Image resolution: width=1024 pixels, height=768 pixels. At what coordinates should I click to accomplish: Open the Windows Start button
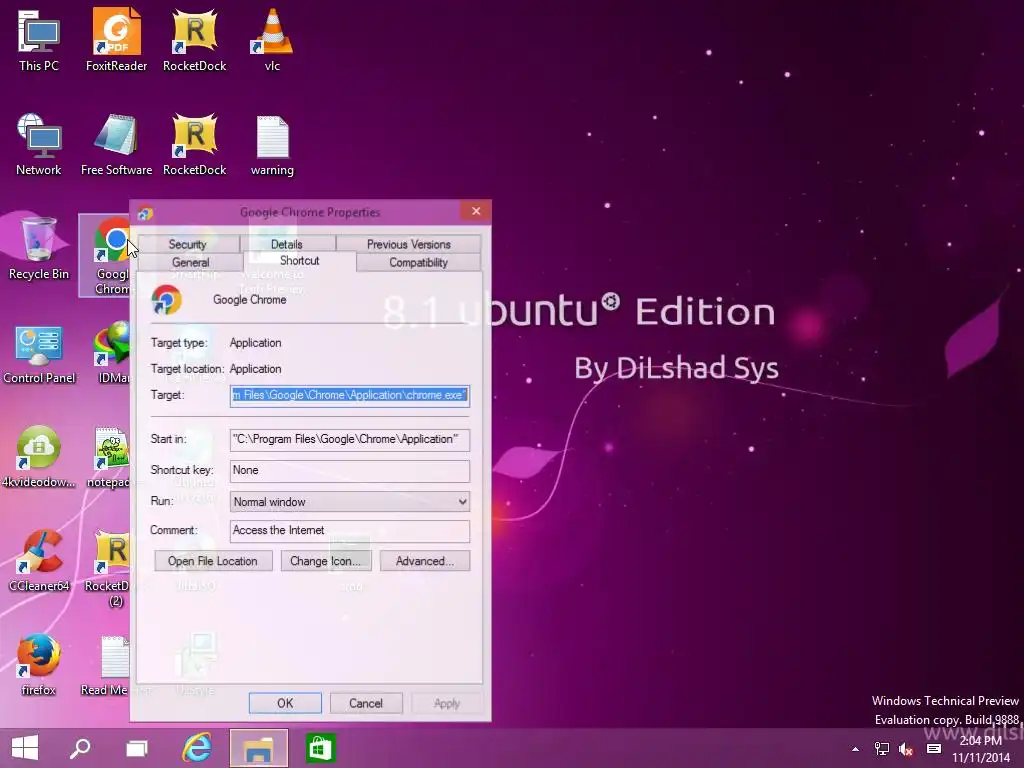click(x=25, y=748)
